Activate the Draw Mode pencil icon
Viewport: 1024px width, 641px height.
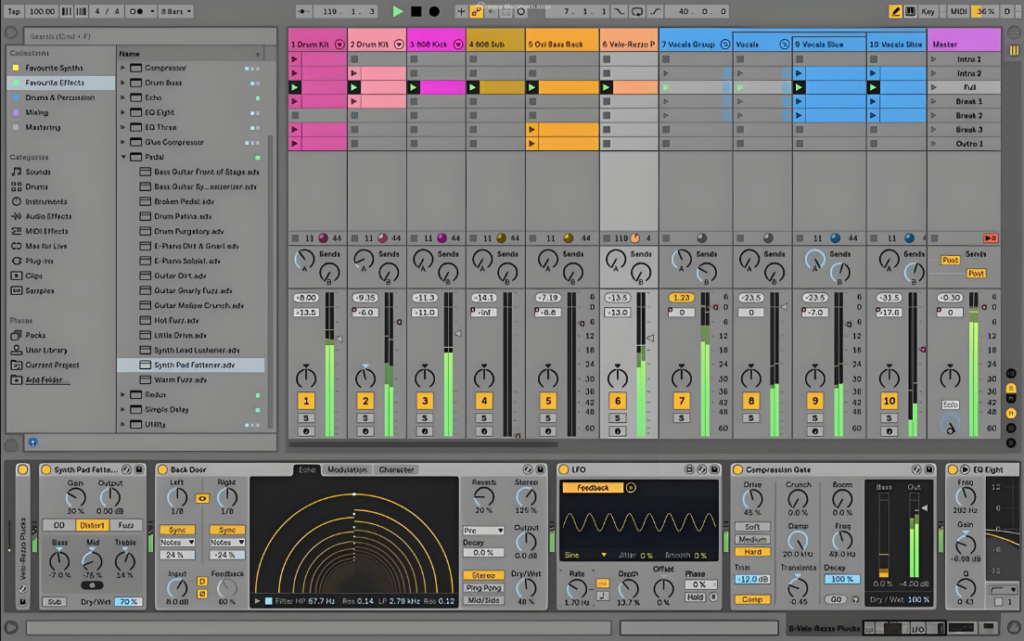pos(896,11)
